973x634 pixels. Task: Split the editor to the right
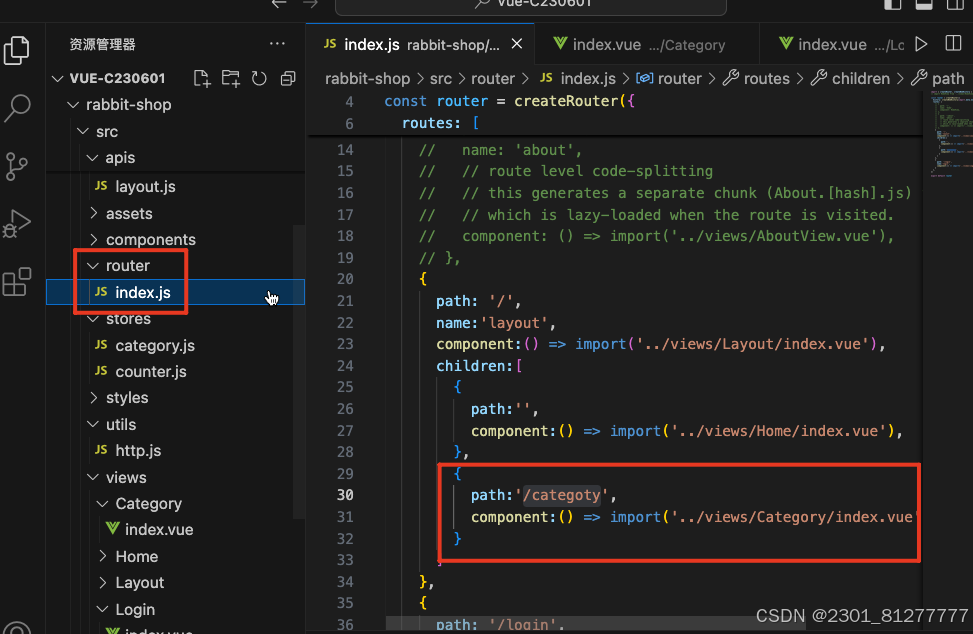click(x=953, y=43)
